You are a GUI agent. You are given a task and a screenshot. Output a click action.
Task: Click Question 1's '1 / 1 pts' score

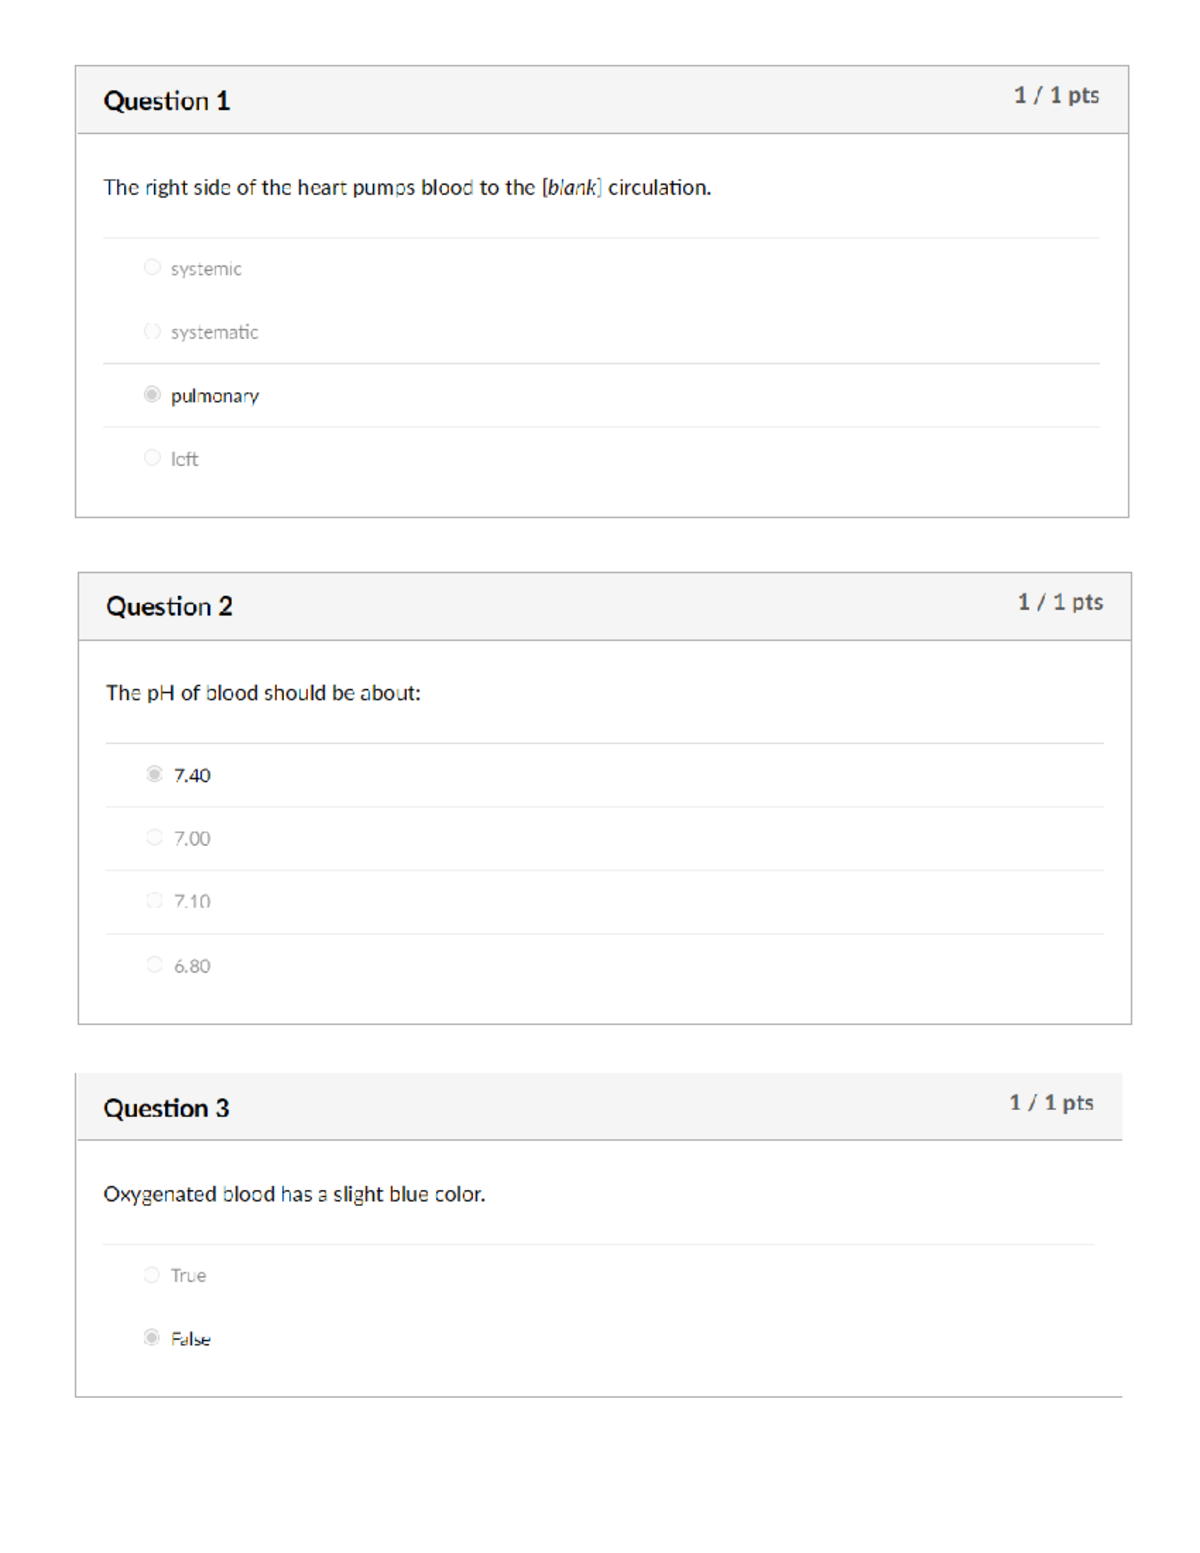click(x=1056, y=95)
